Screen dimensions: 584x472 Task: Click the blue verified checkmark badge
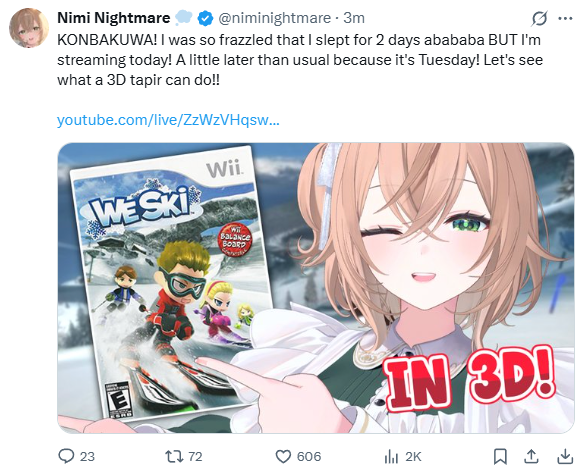205,18
